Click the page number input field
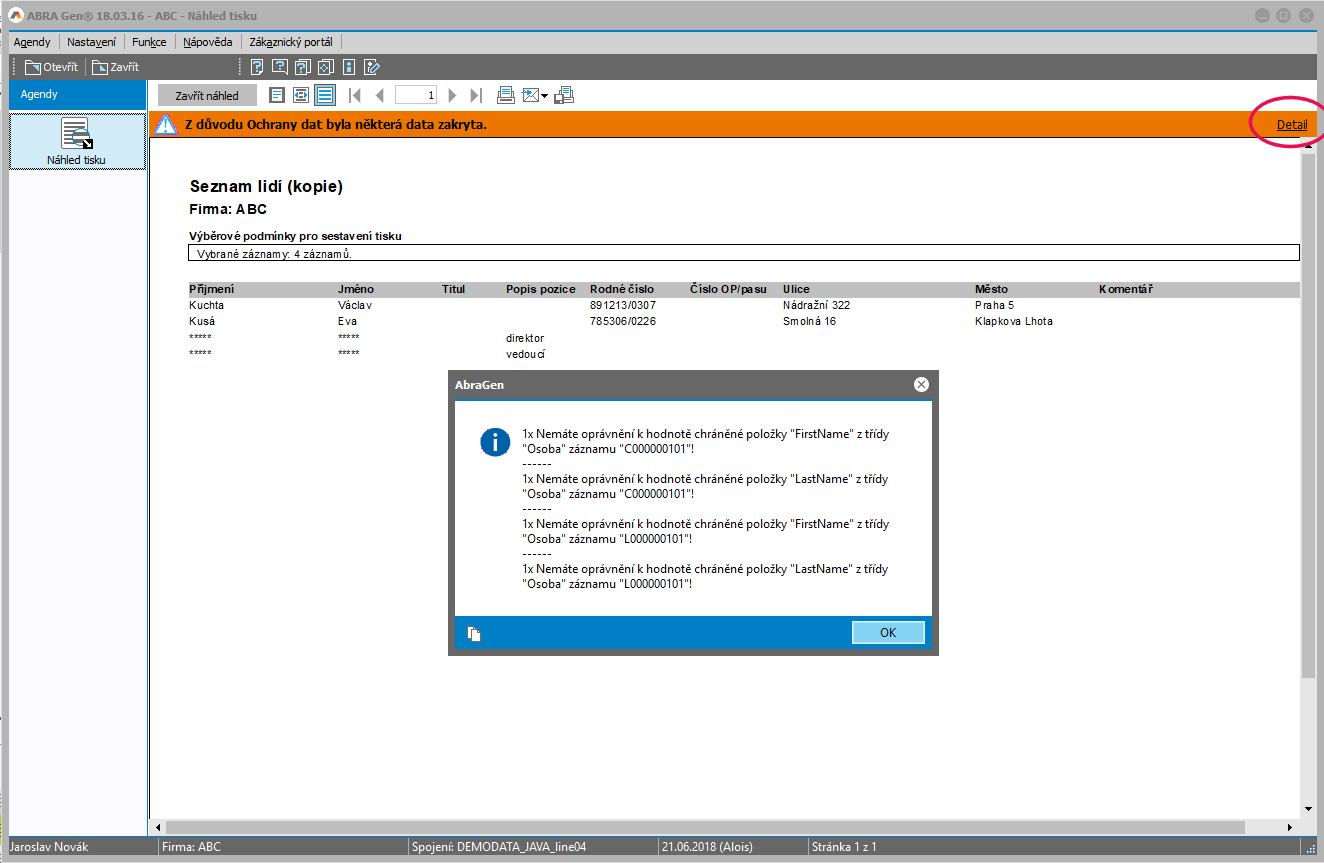The height and width of the screenshot is (863, 1324). [417, 95]
